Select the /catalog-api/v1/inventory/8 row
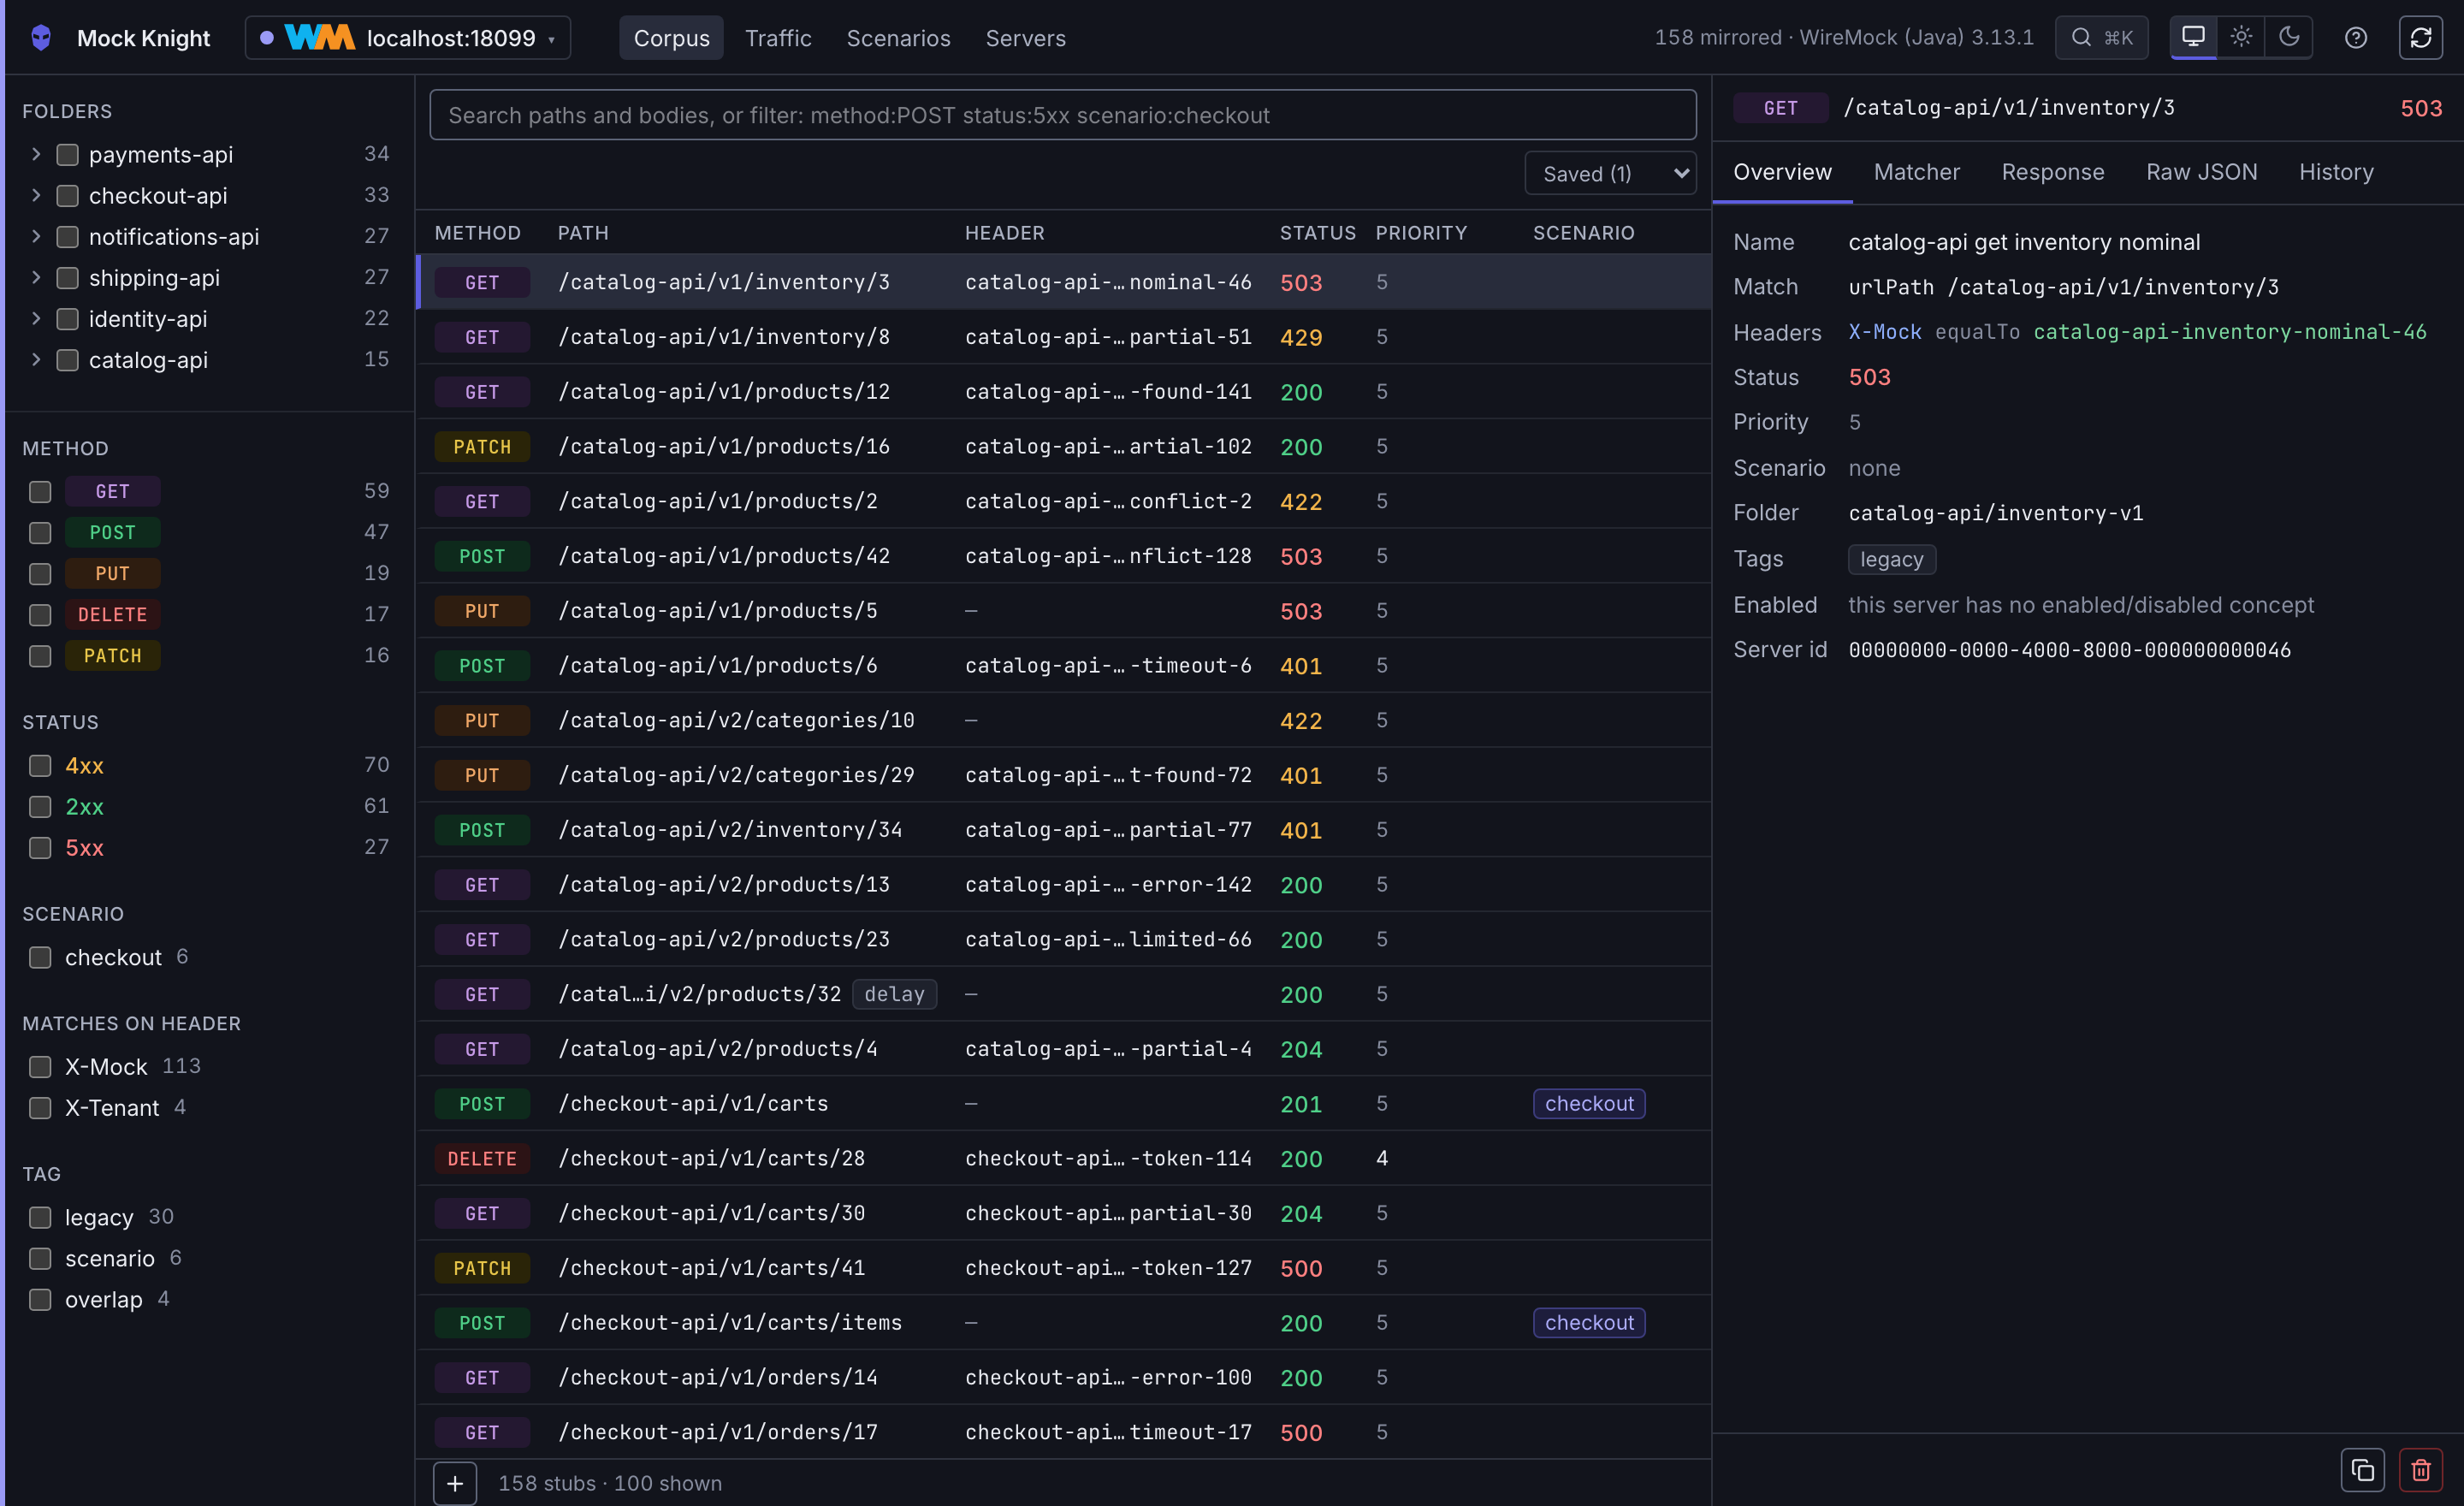Viewport: 2464px width, 1506px height. [x=1063, y=337]
